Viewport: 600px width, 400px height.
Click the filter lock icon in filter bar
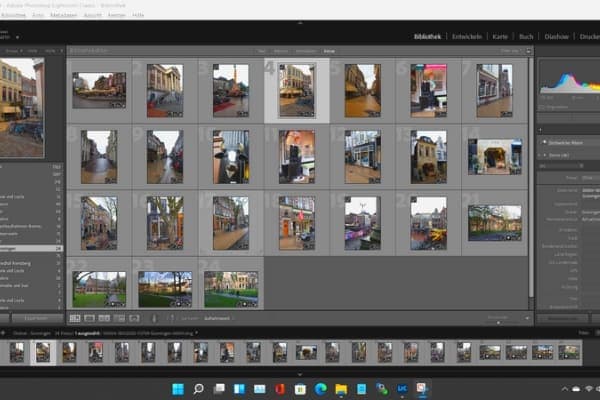[528, 51]
